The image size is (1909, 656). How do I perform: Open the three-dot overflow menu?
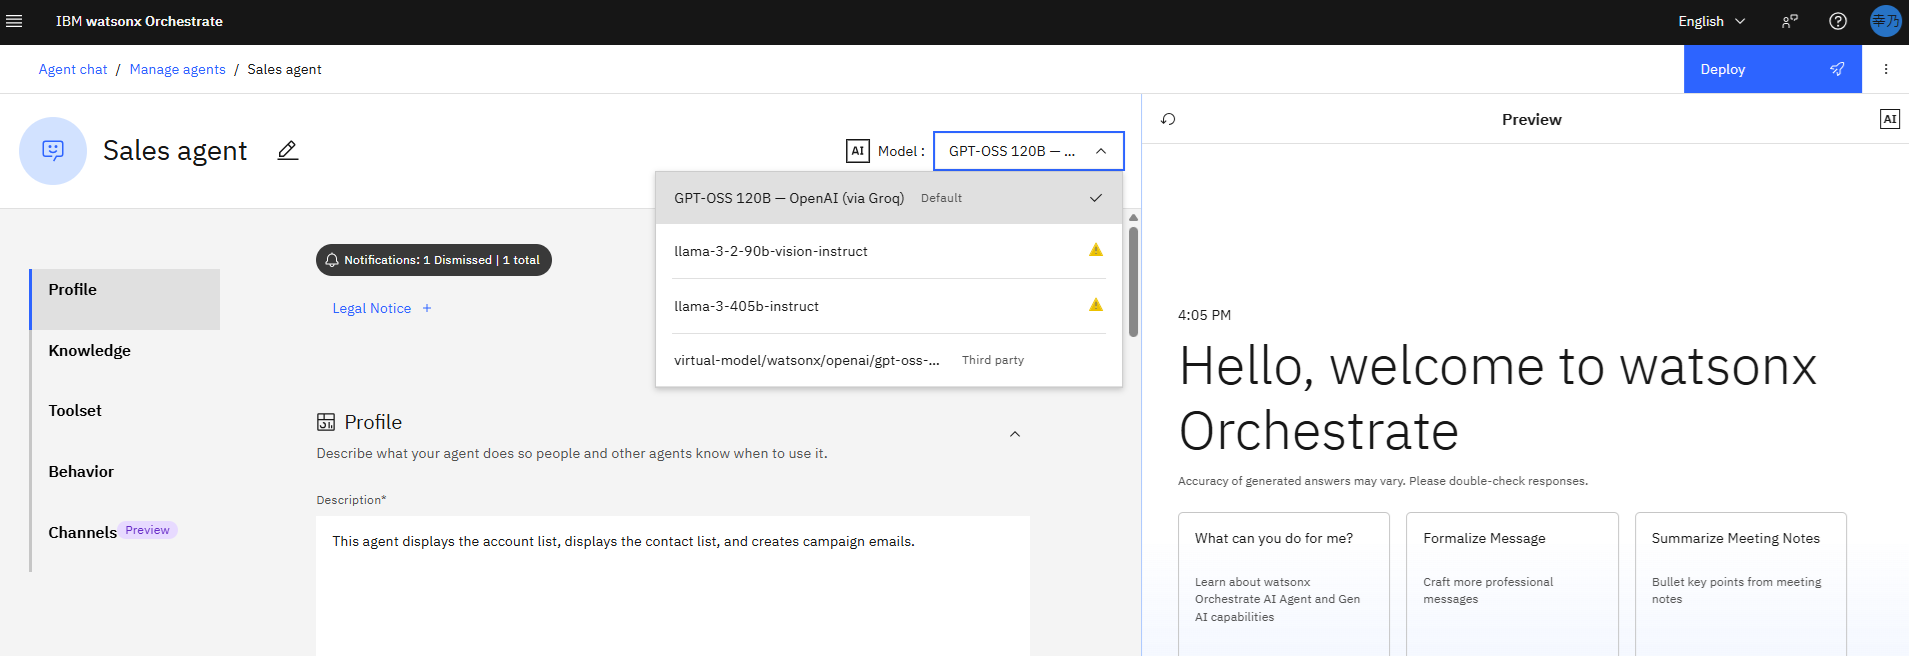coord(1886,69)
